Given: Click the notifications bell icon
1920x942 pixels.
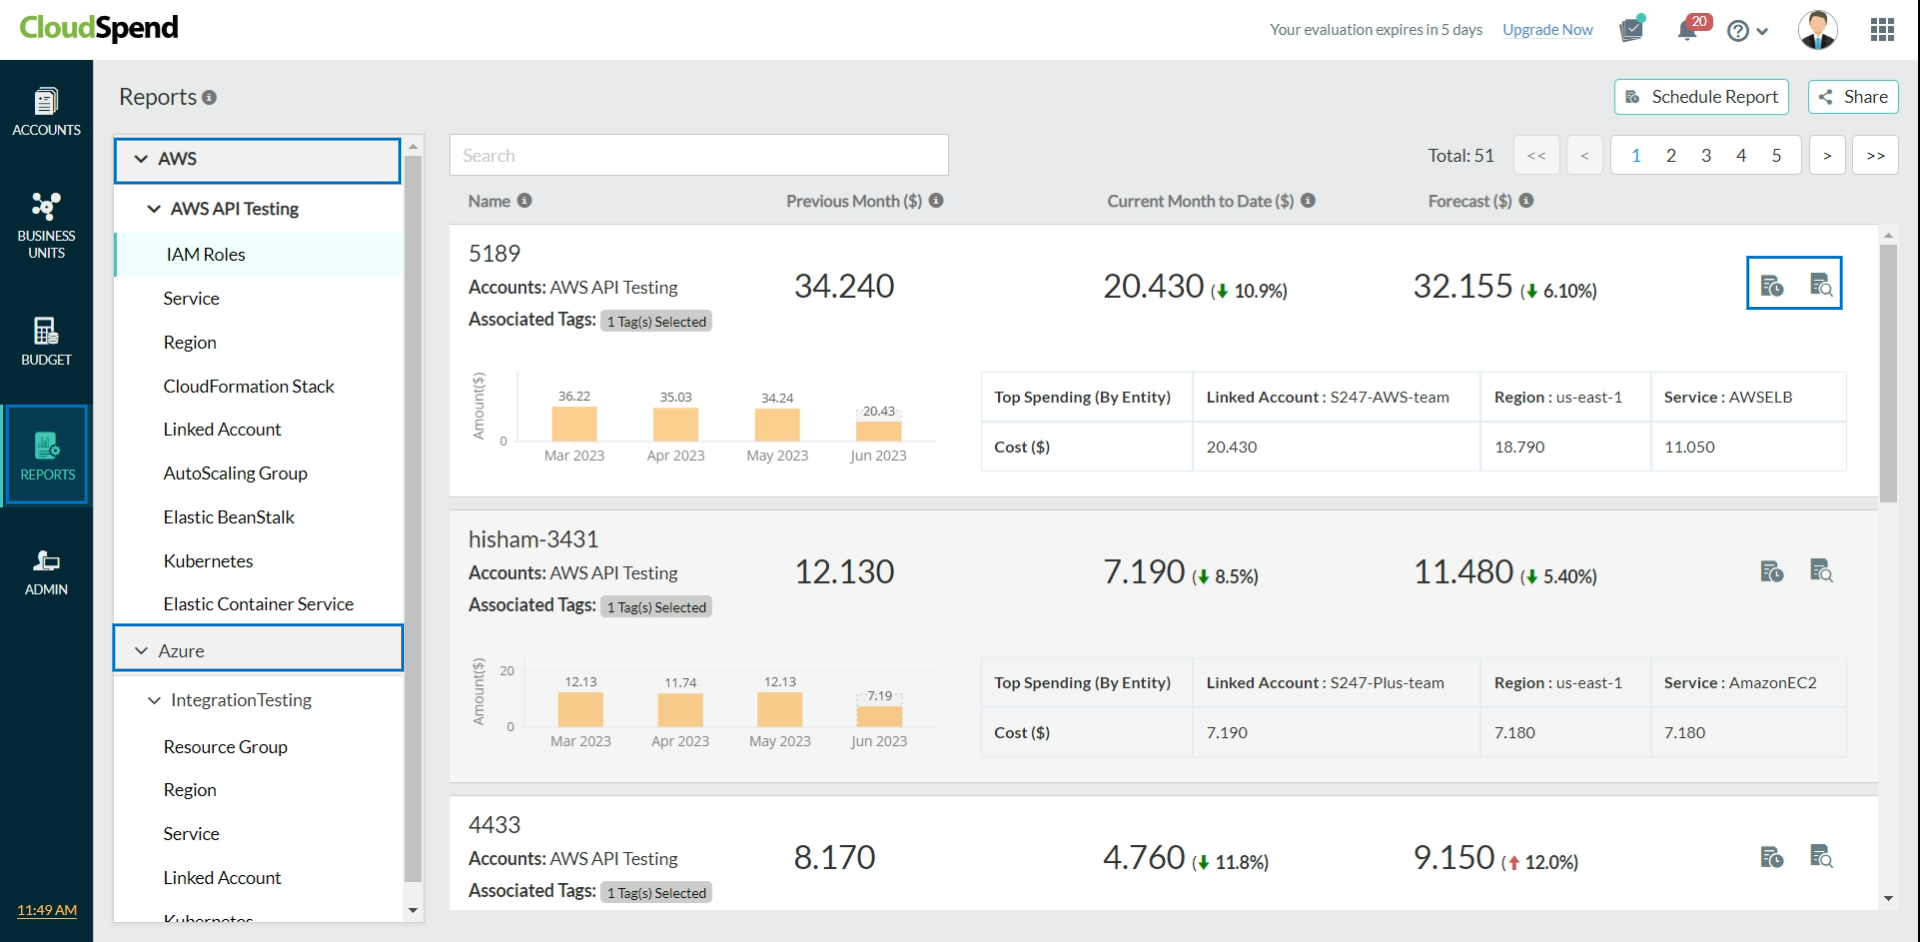Looking at the screenshot, I should point(1687,30).
